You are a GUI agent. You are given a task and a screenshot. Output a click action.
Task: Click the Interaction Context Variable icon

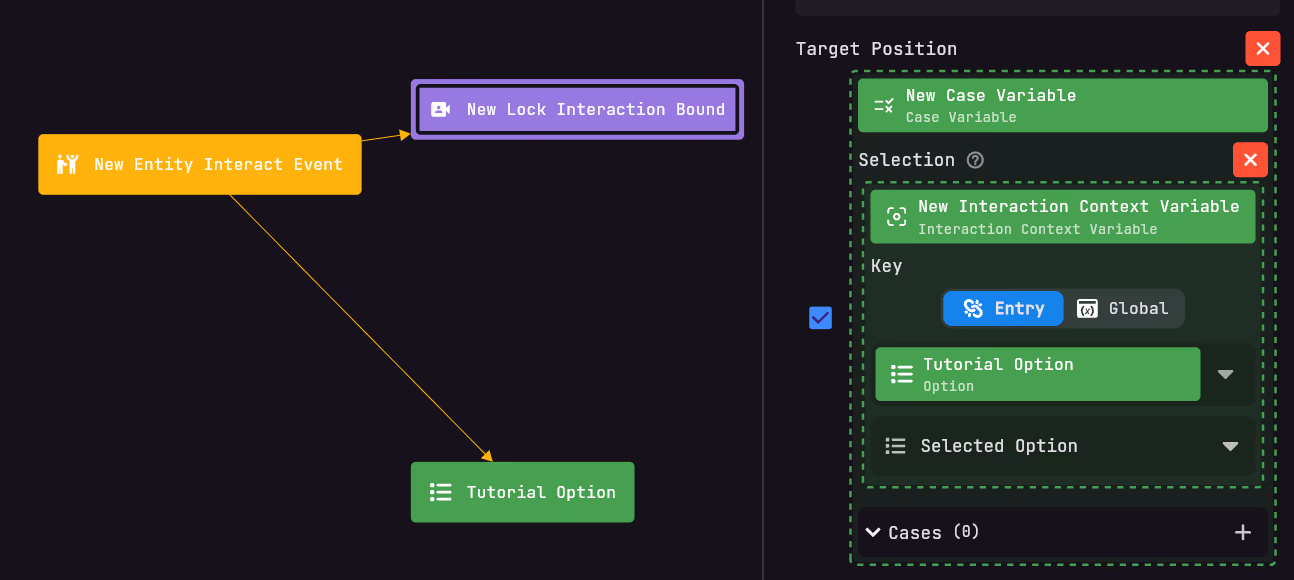[897, 217]
